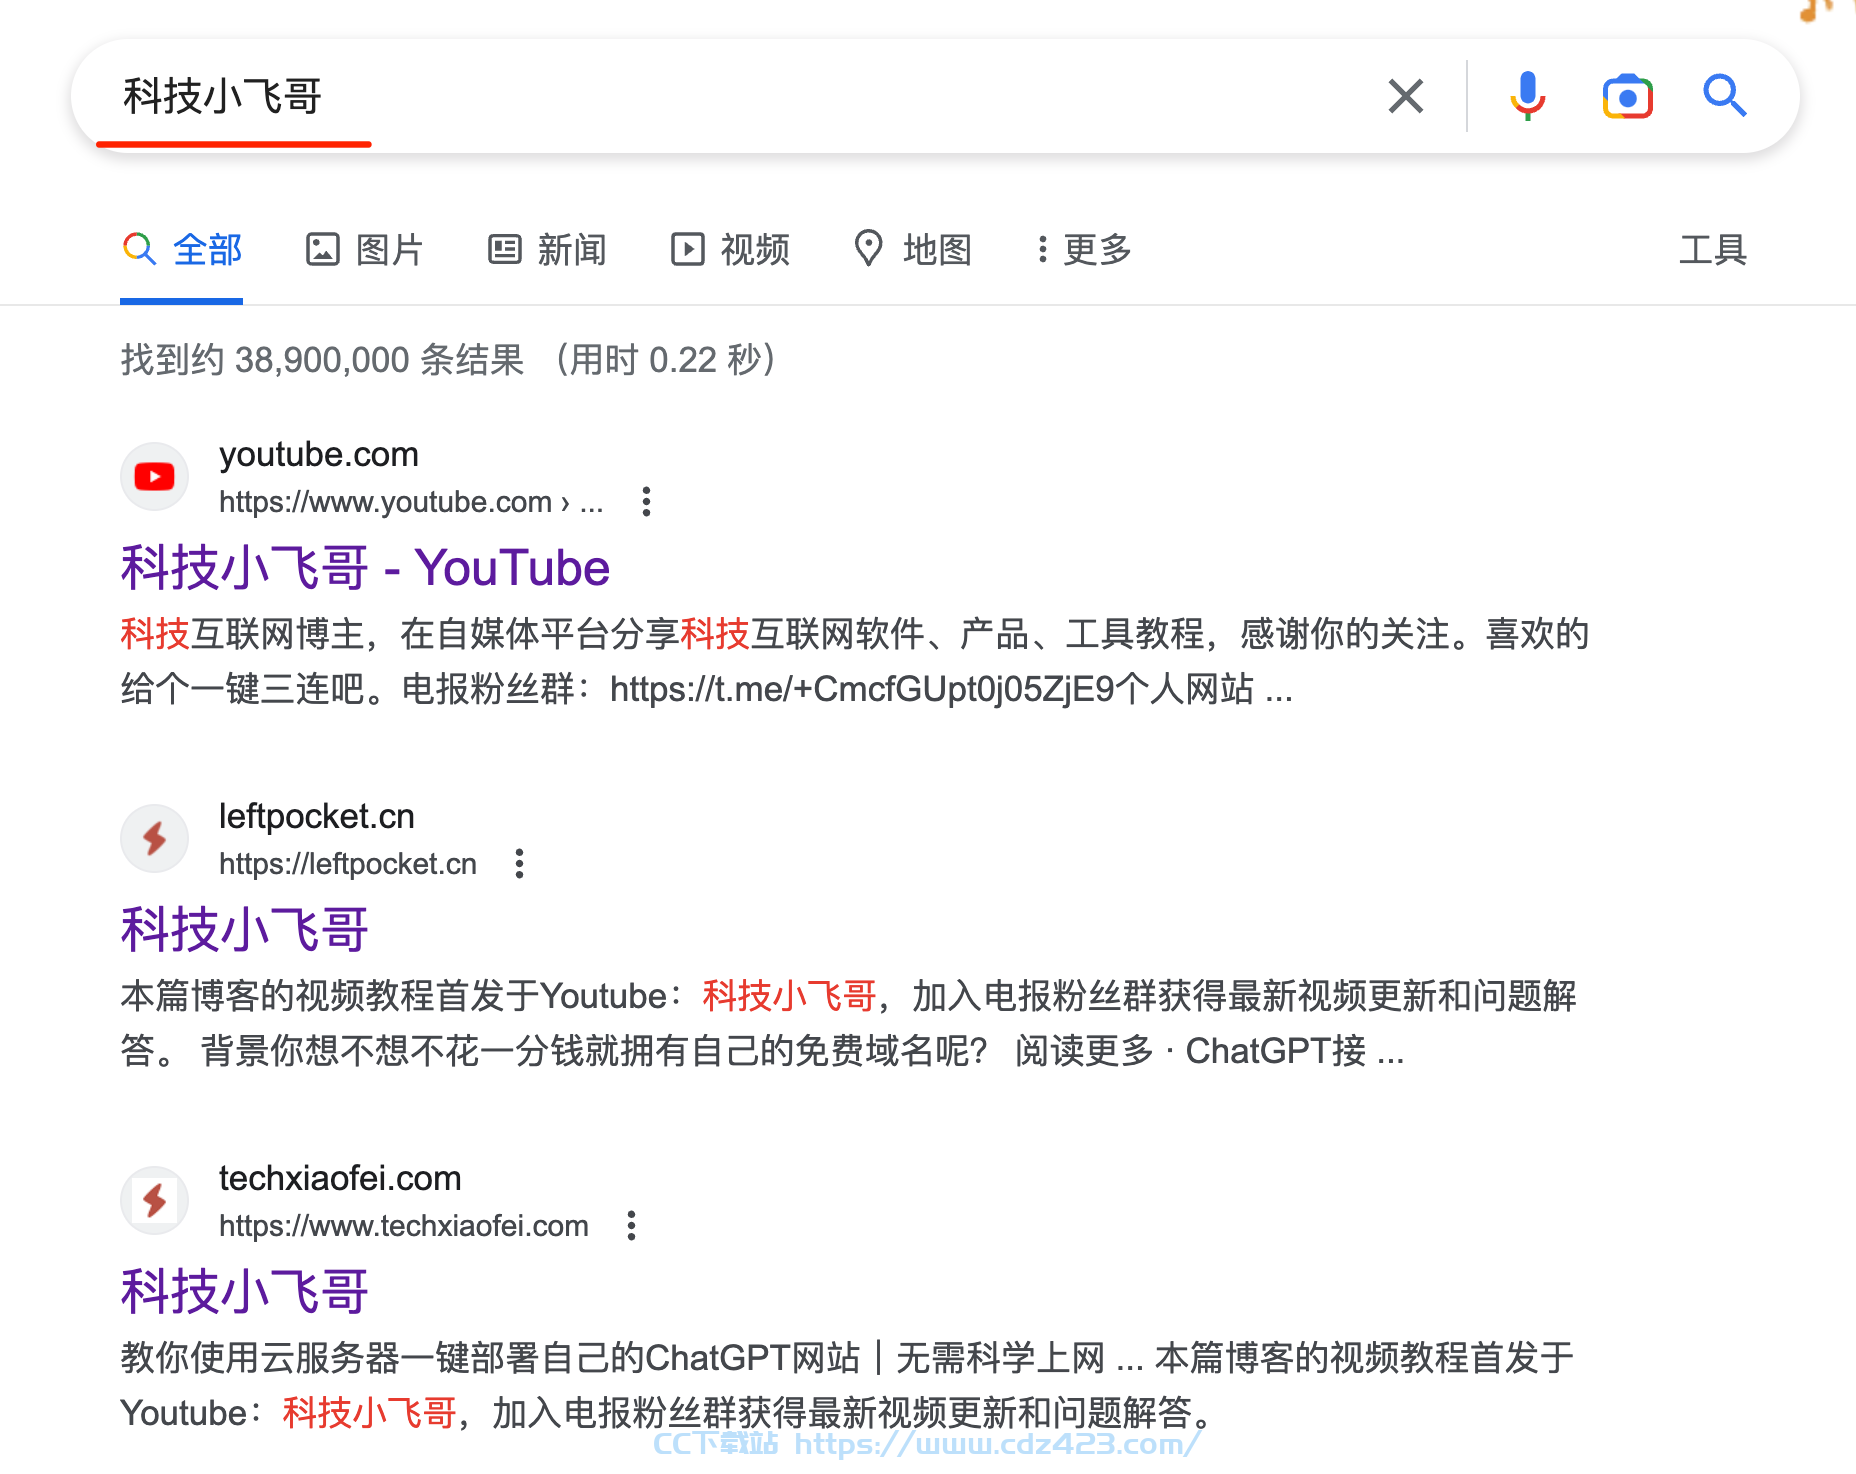Open the 工具 search tools
Screen dimensions: 1856x1474
(x=1713, y=249)
